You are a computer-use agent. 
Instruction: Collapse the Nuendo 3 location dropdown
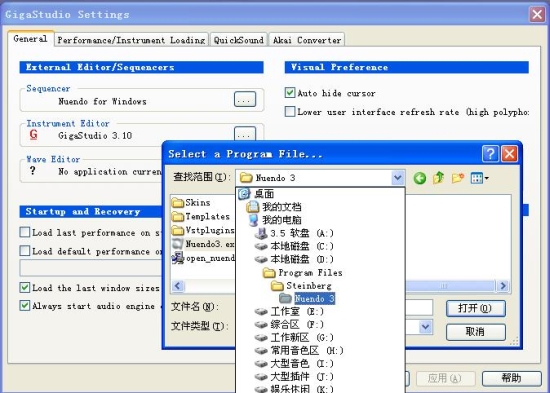pos(397,178)
